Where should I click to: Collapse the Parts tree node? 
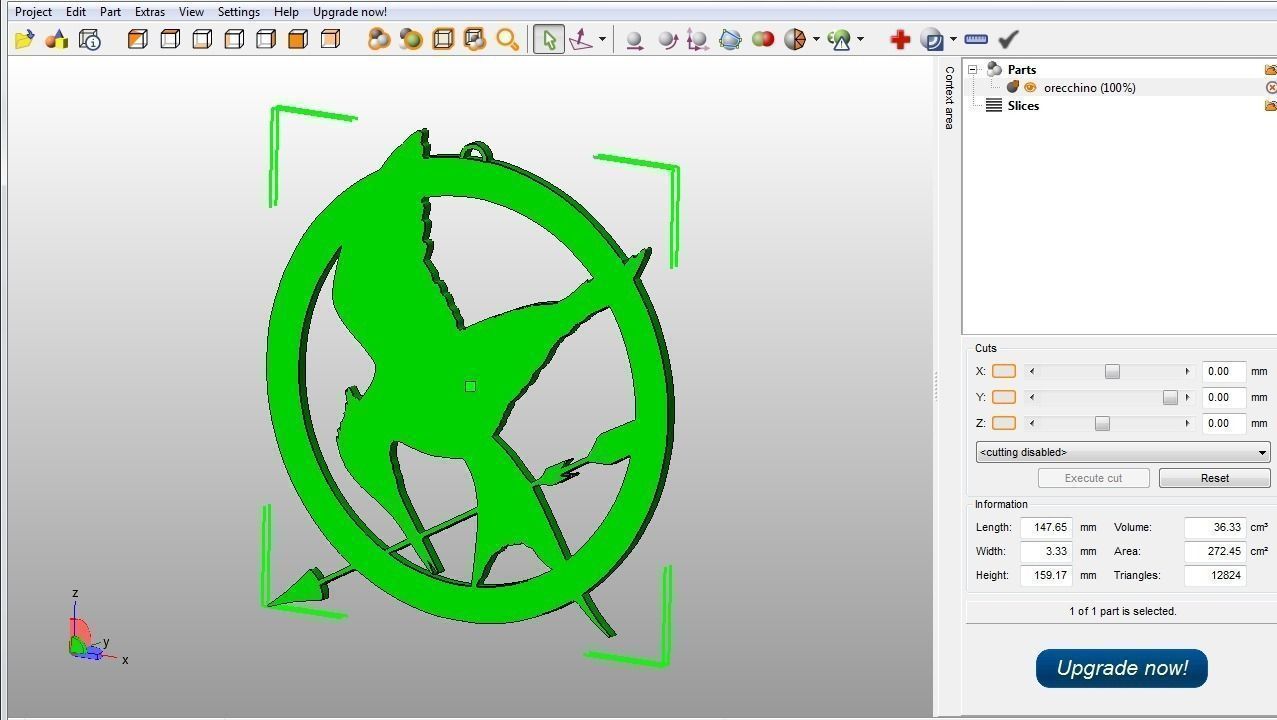pyautogui.click(x=972, y=69)
